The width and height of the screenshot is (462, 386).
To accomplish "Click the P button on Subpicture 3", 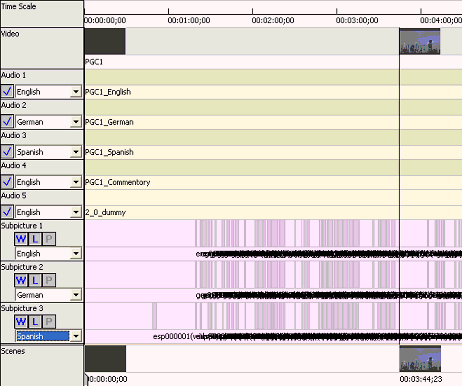I will pyautogui.click(x=49, y=322).
